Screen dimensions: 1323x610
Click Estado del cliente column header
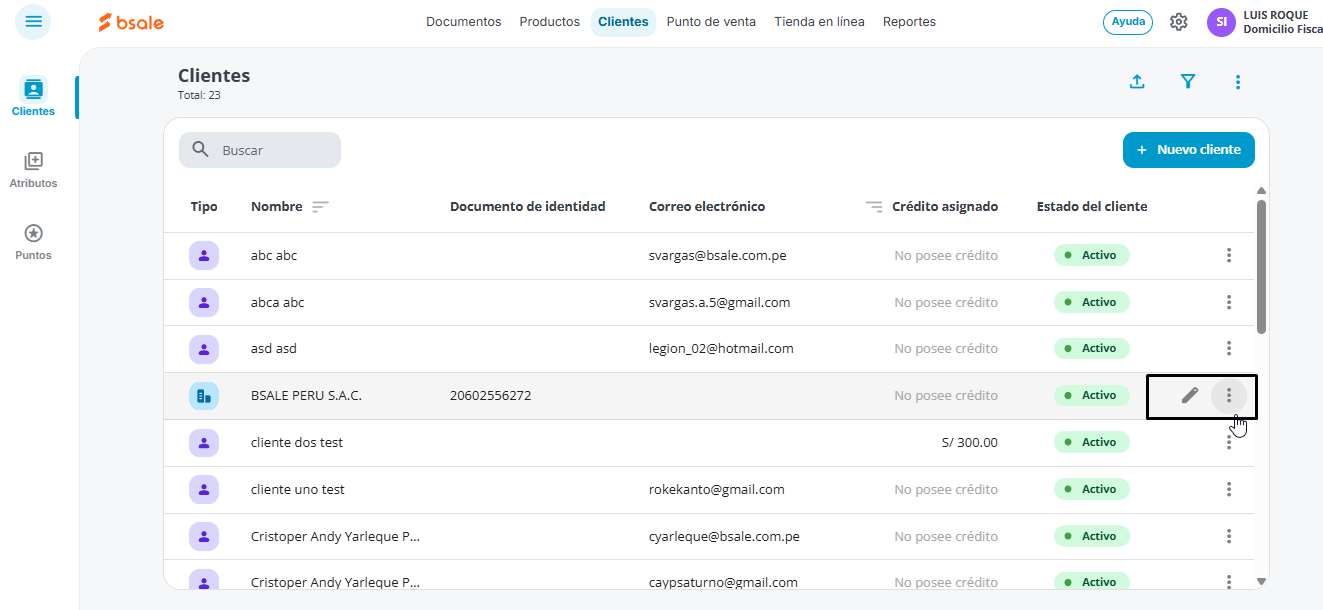point(1092,207)
